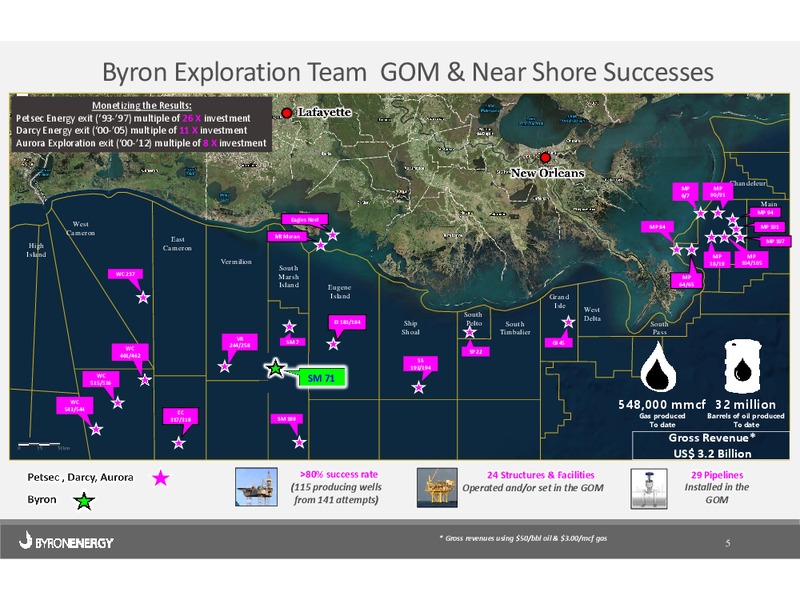The image size is (800, 600).
Task: Select the magenta star under WC 237
Action: [143, 297]
